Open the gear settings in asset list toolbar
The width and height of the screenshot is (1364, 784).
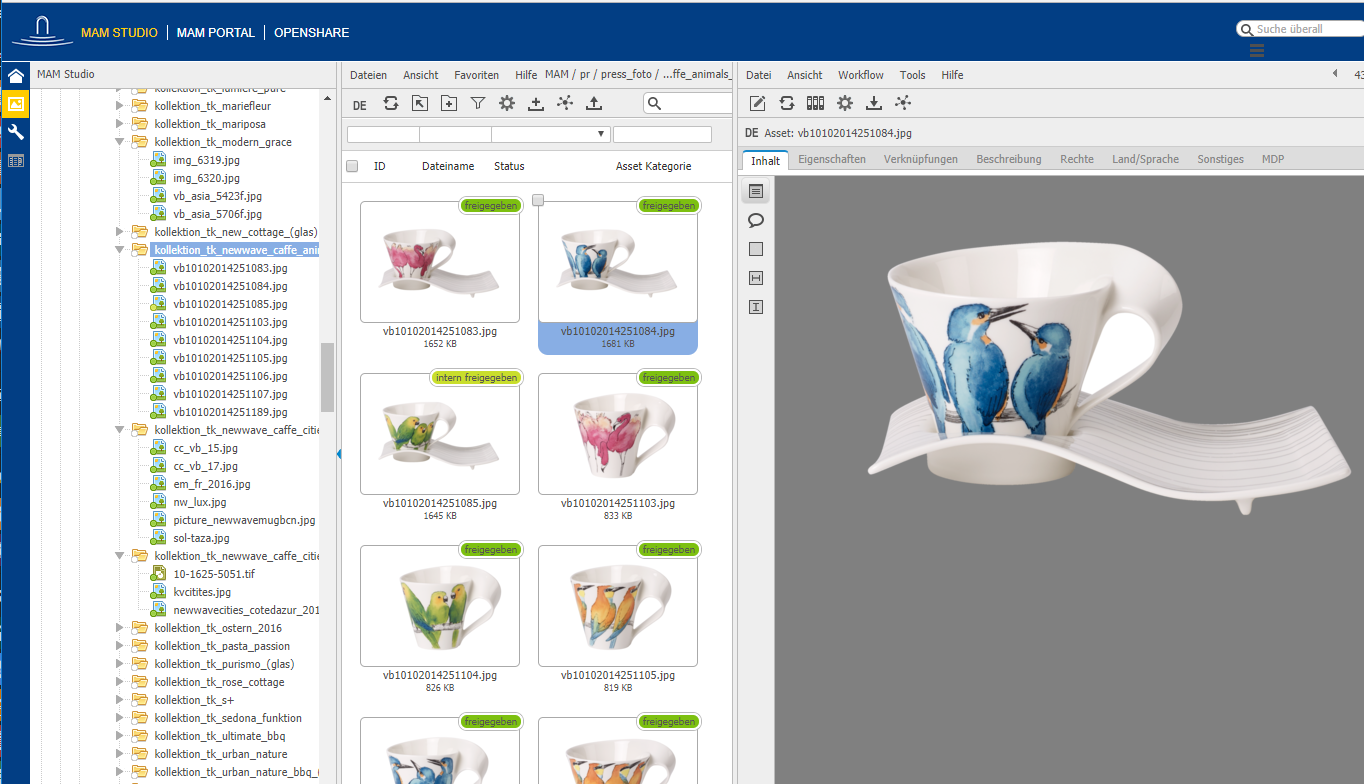(507, 103)
